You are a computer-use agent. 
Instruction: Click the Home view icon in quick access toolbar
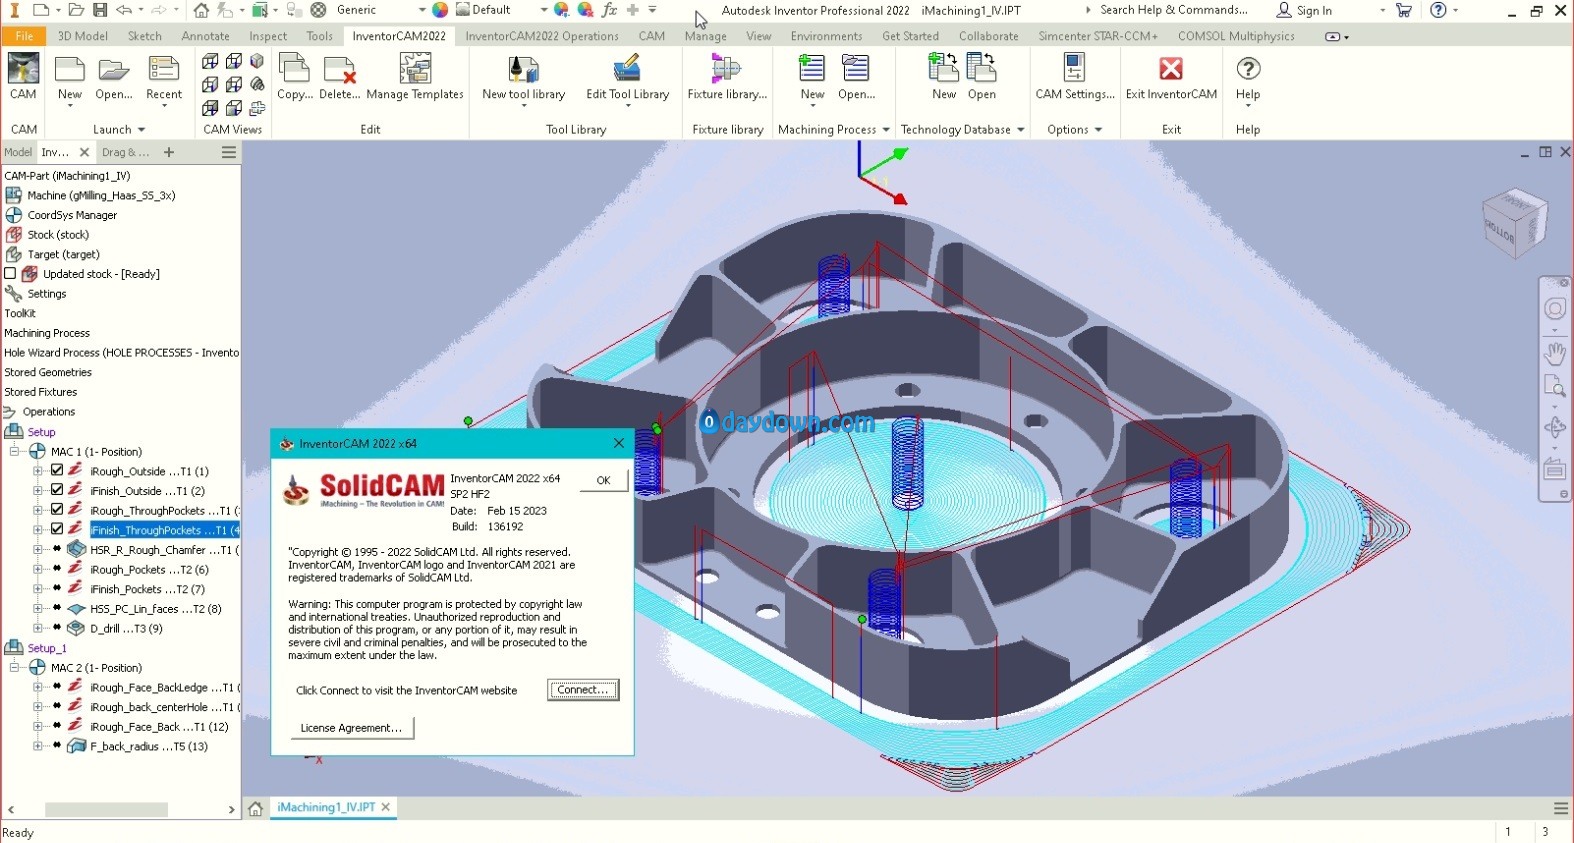click(x=201, y=10)
